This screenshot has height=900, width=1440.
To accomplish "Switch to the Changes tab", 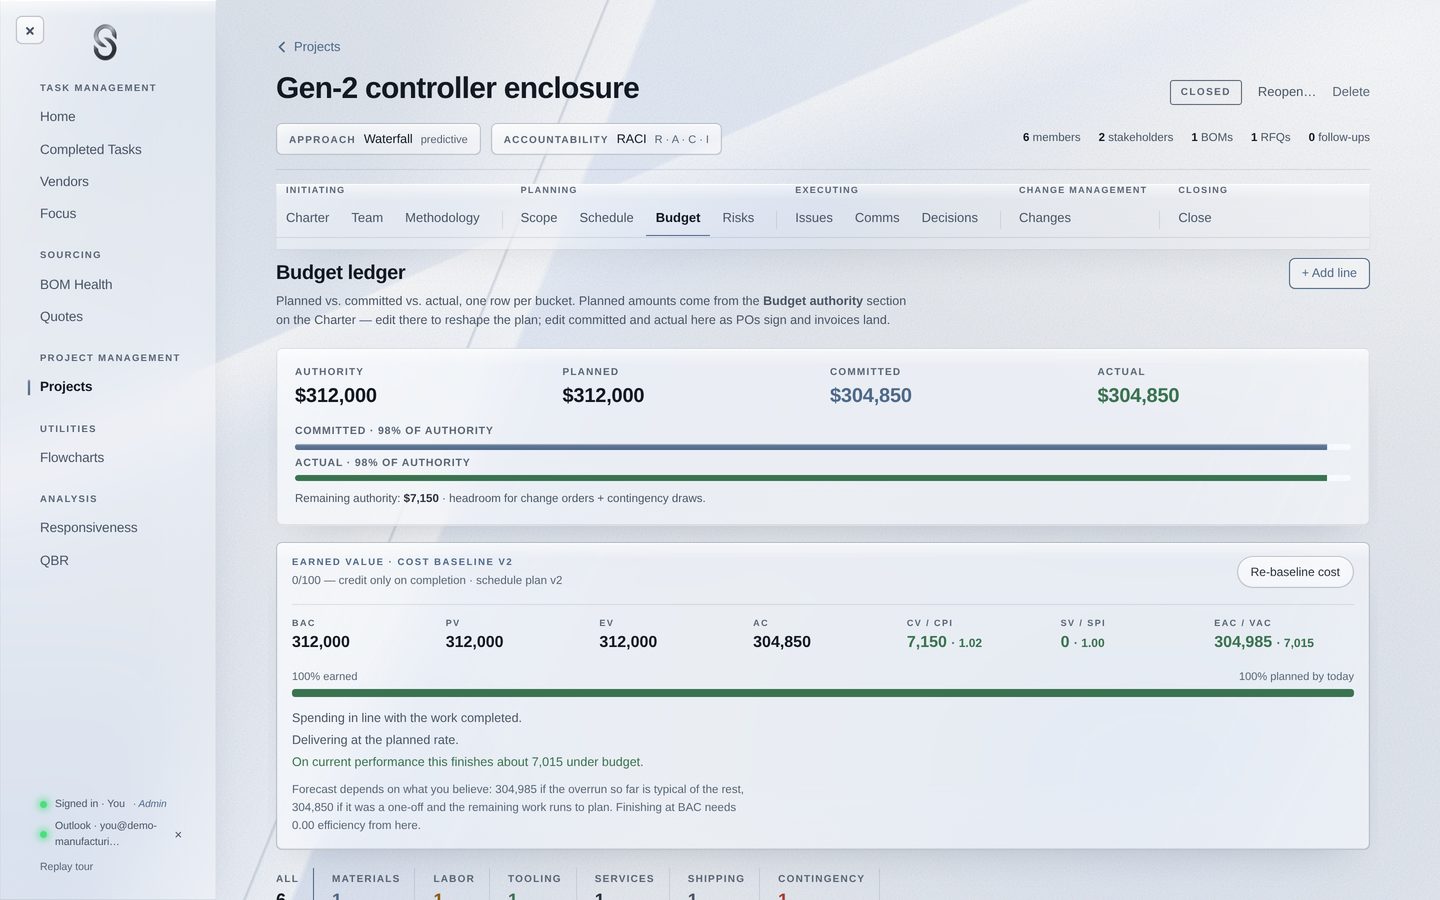I will [1045, 218].
